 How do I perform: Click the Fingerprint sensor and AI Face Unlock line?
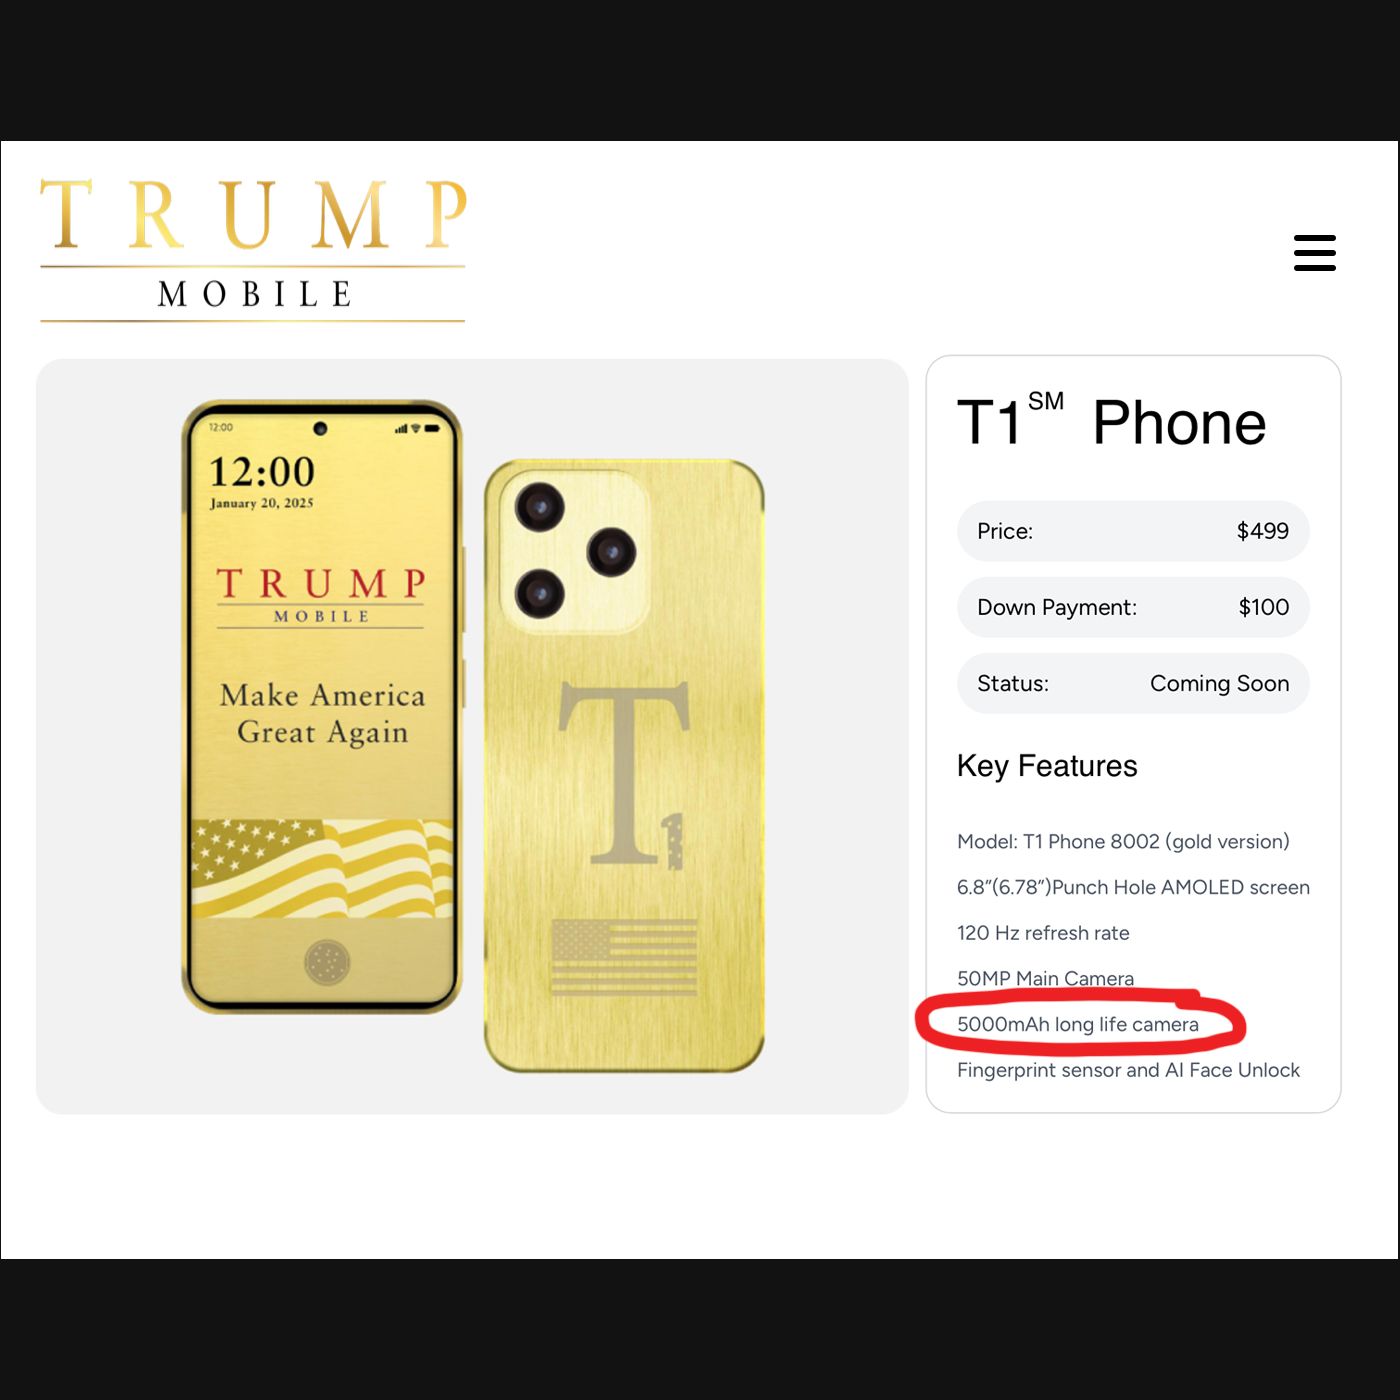(1128, 1070)
